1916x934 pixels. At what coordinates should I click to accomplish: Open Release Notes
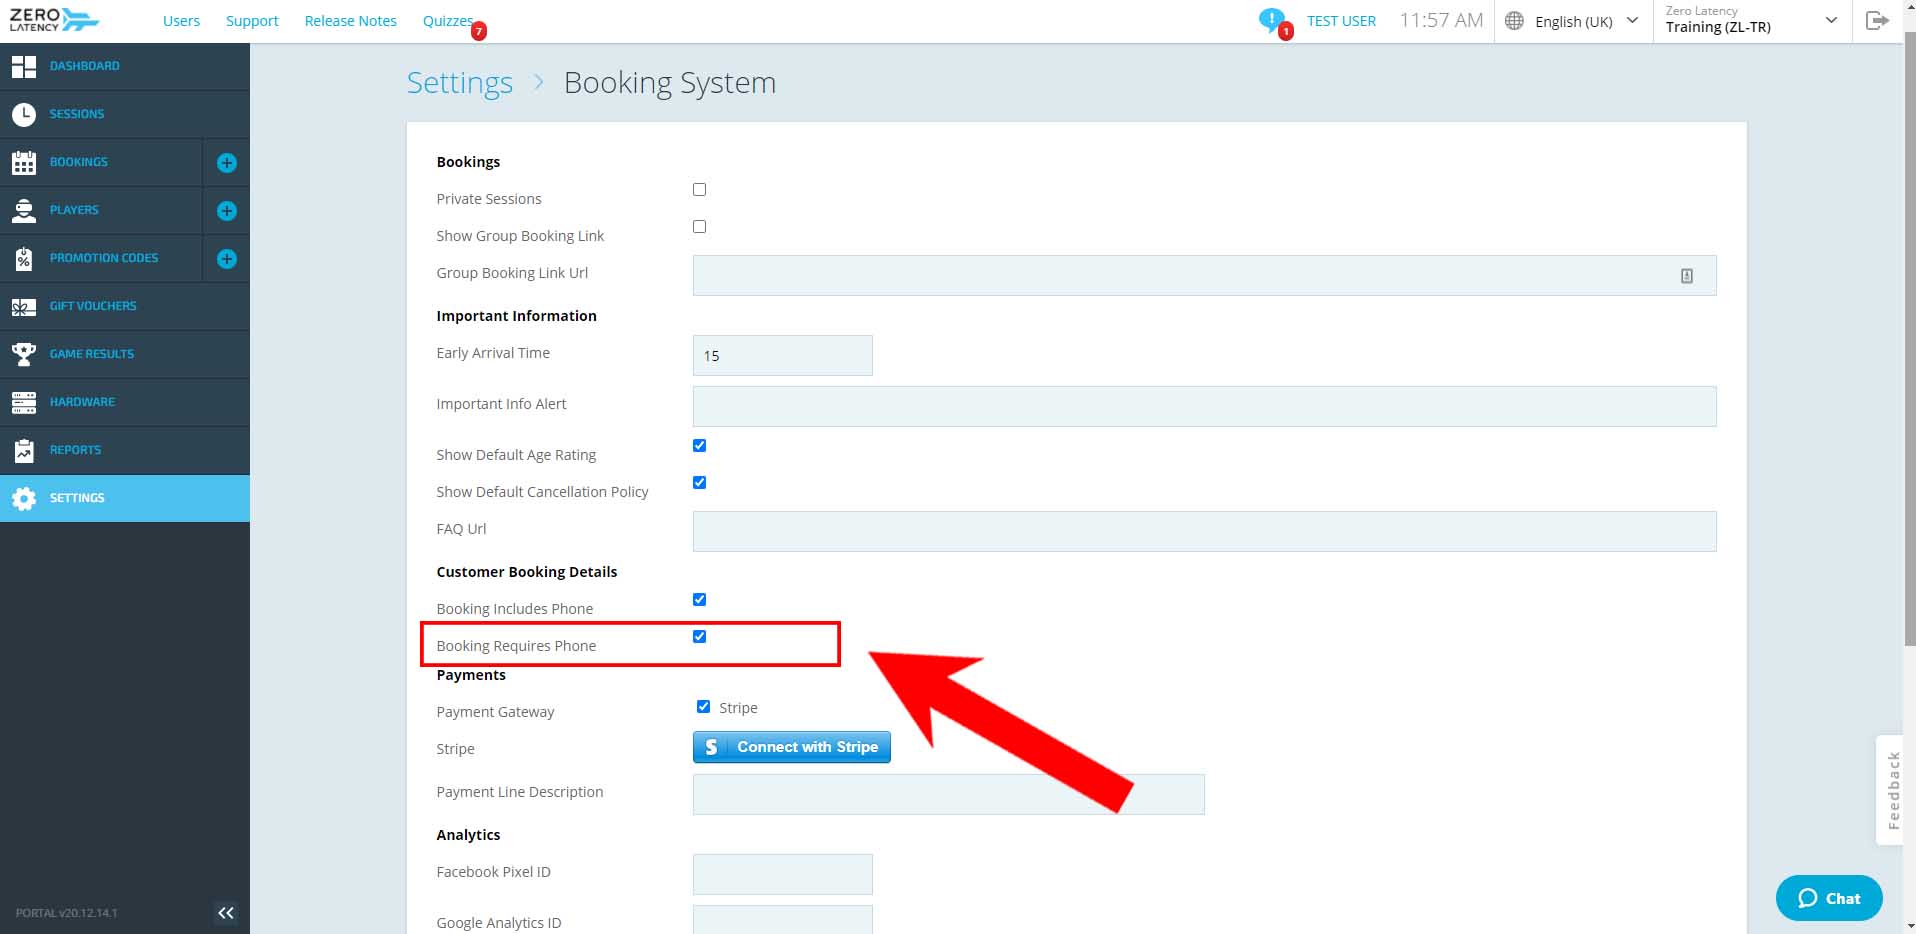pos(350,21)
